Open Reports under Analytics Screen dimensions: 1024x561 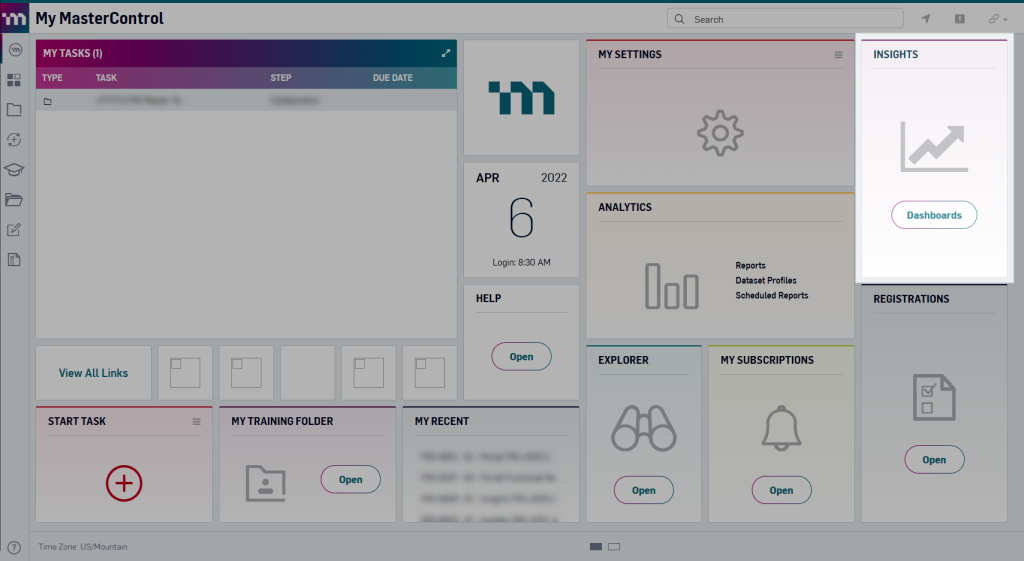[x=750, y=265]
